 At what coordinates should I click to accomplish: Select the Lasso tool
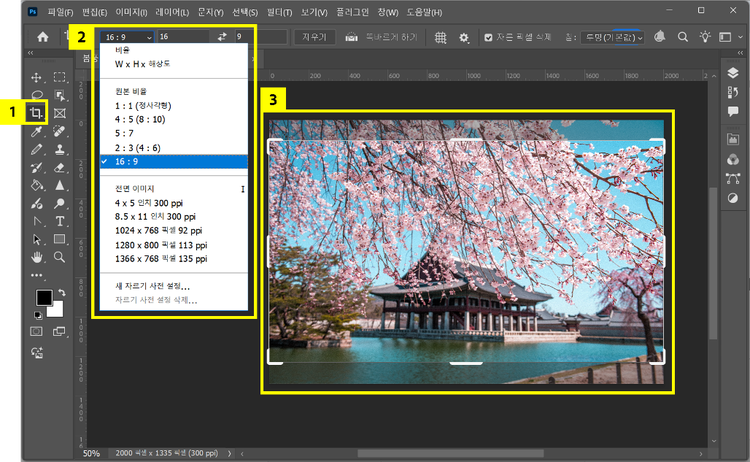[37, 95]
